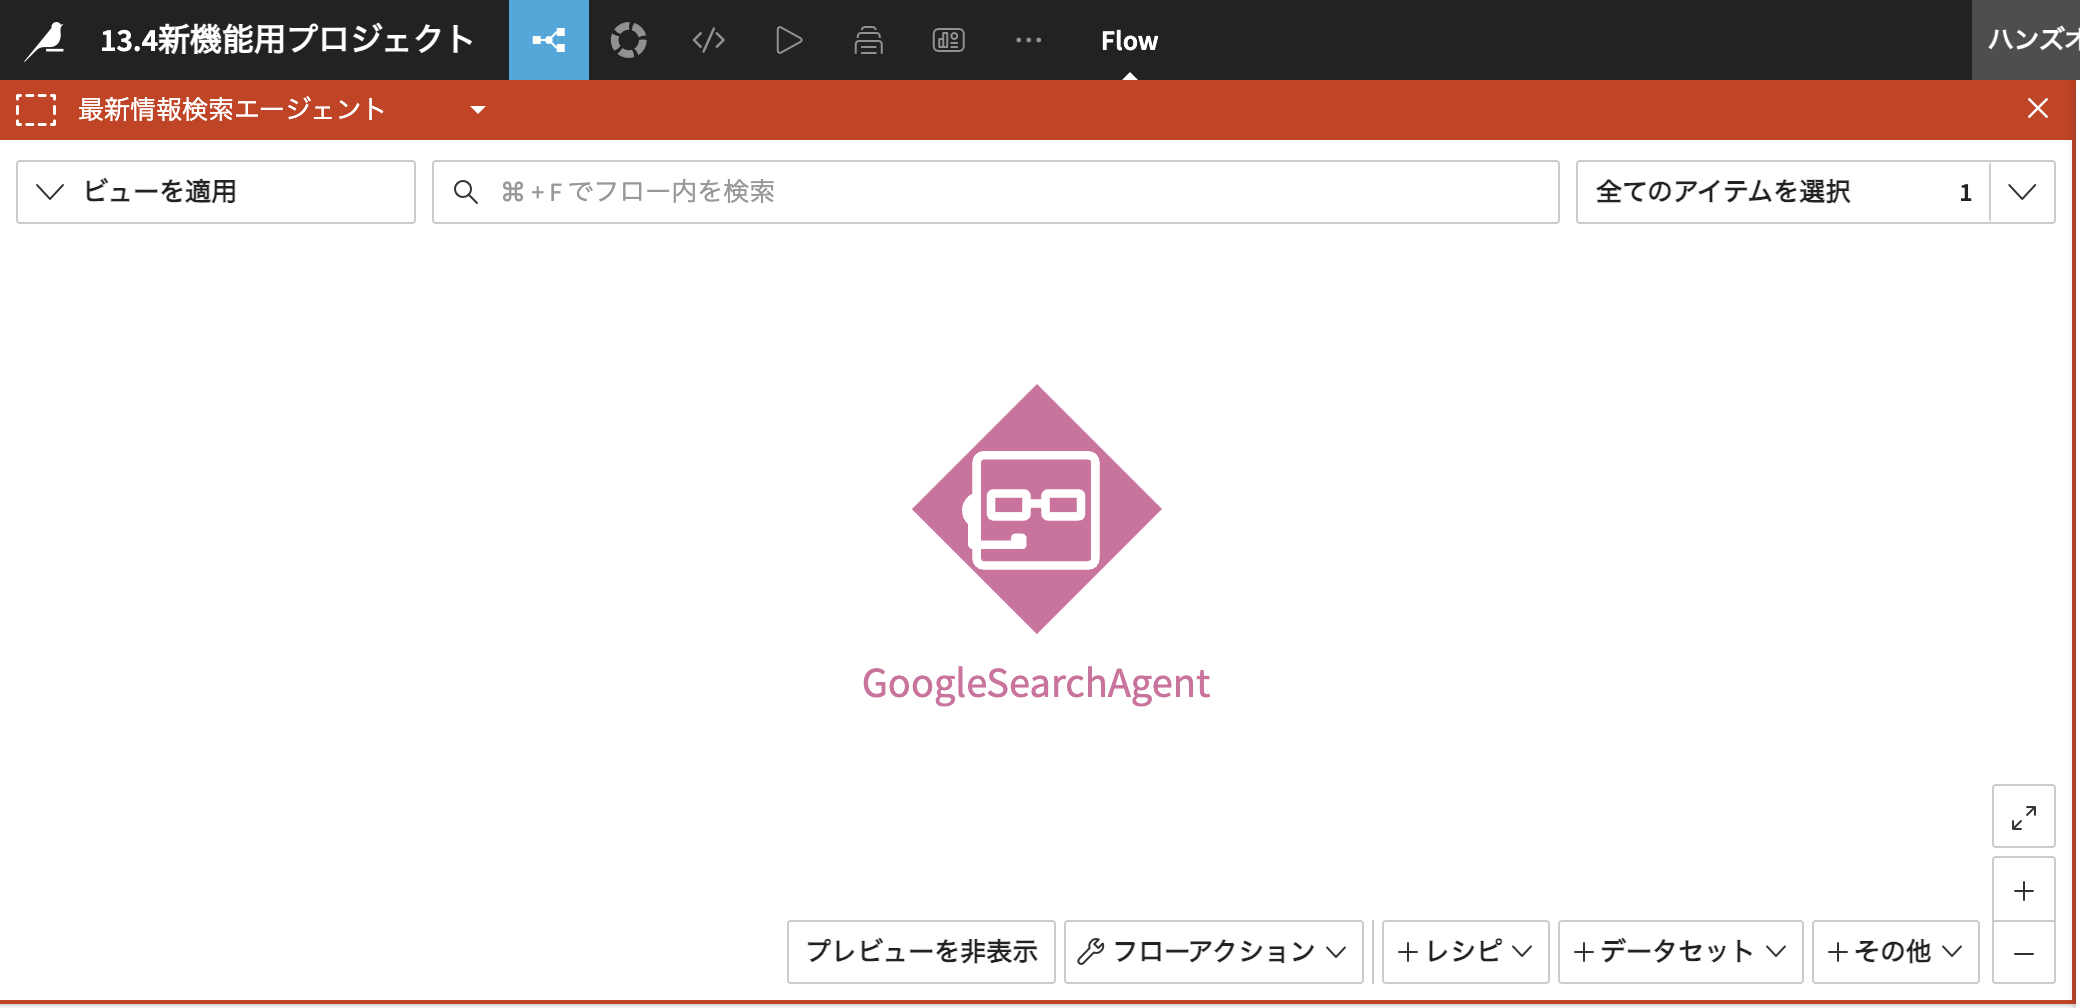Open the Flow icon in navigation bar
Screen dimensions: 2080x1008
549,40
